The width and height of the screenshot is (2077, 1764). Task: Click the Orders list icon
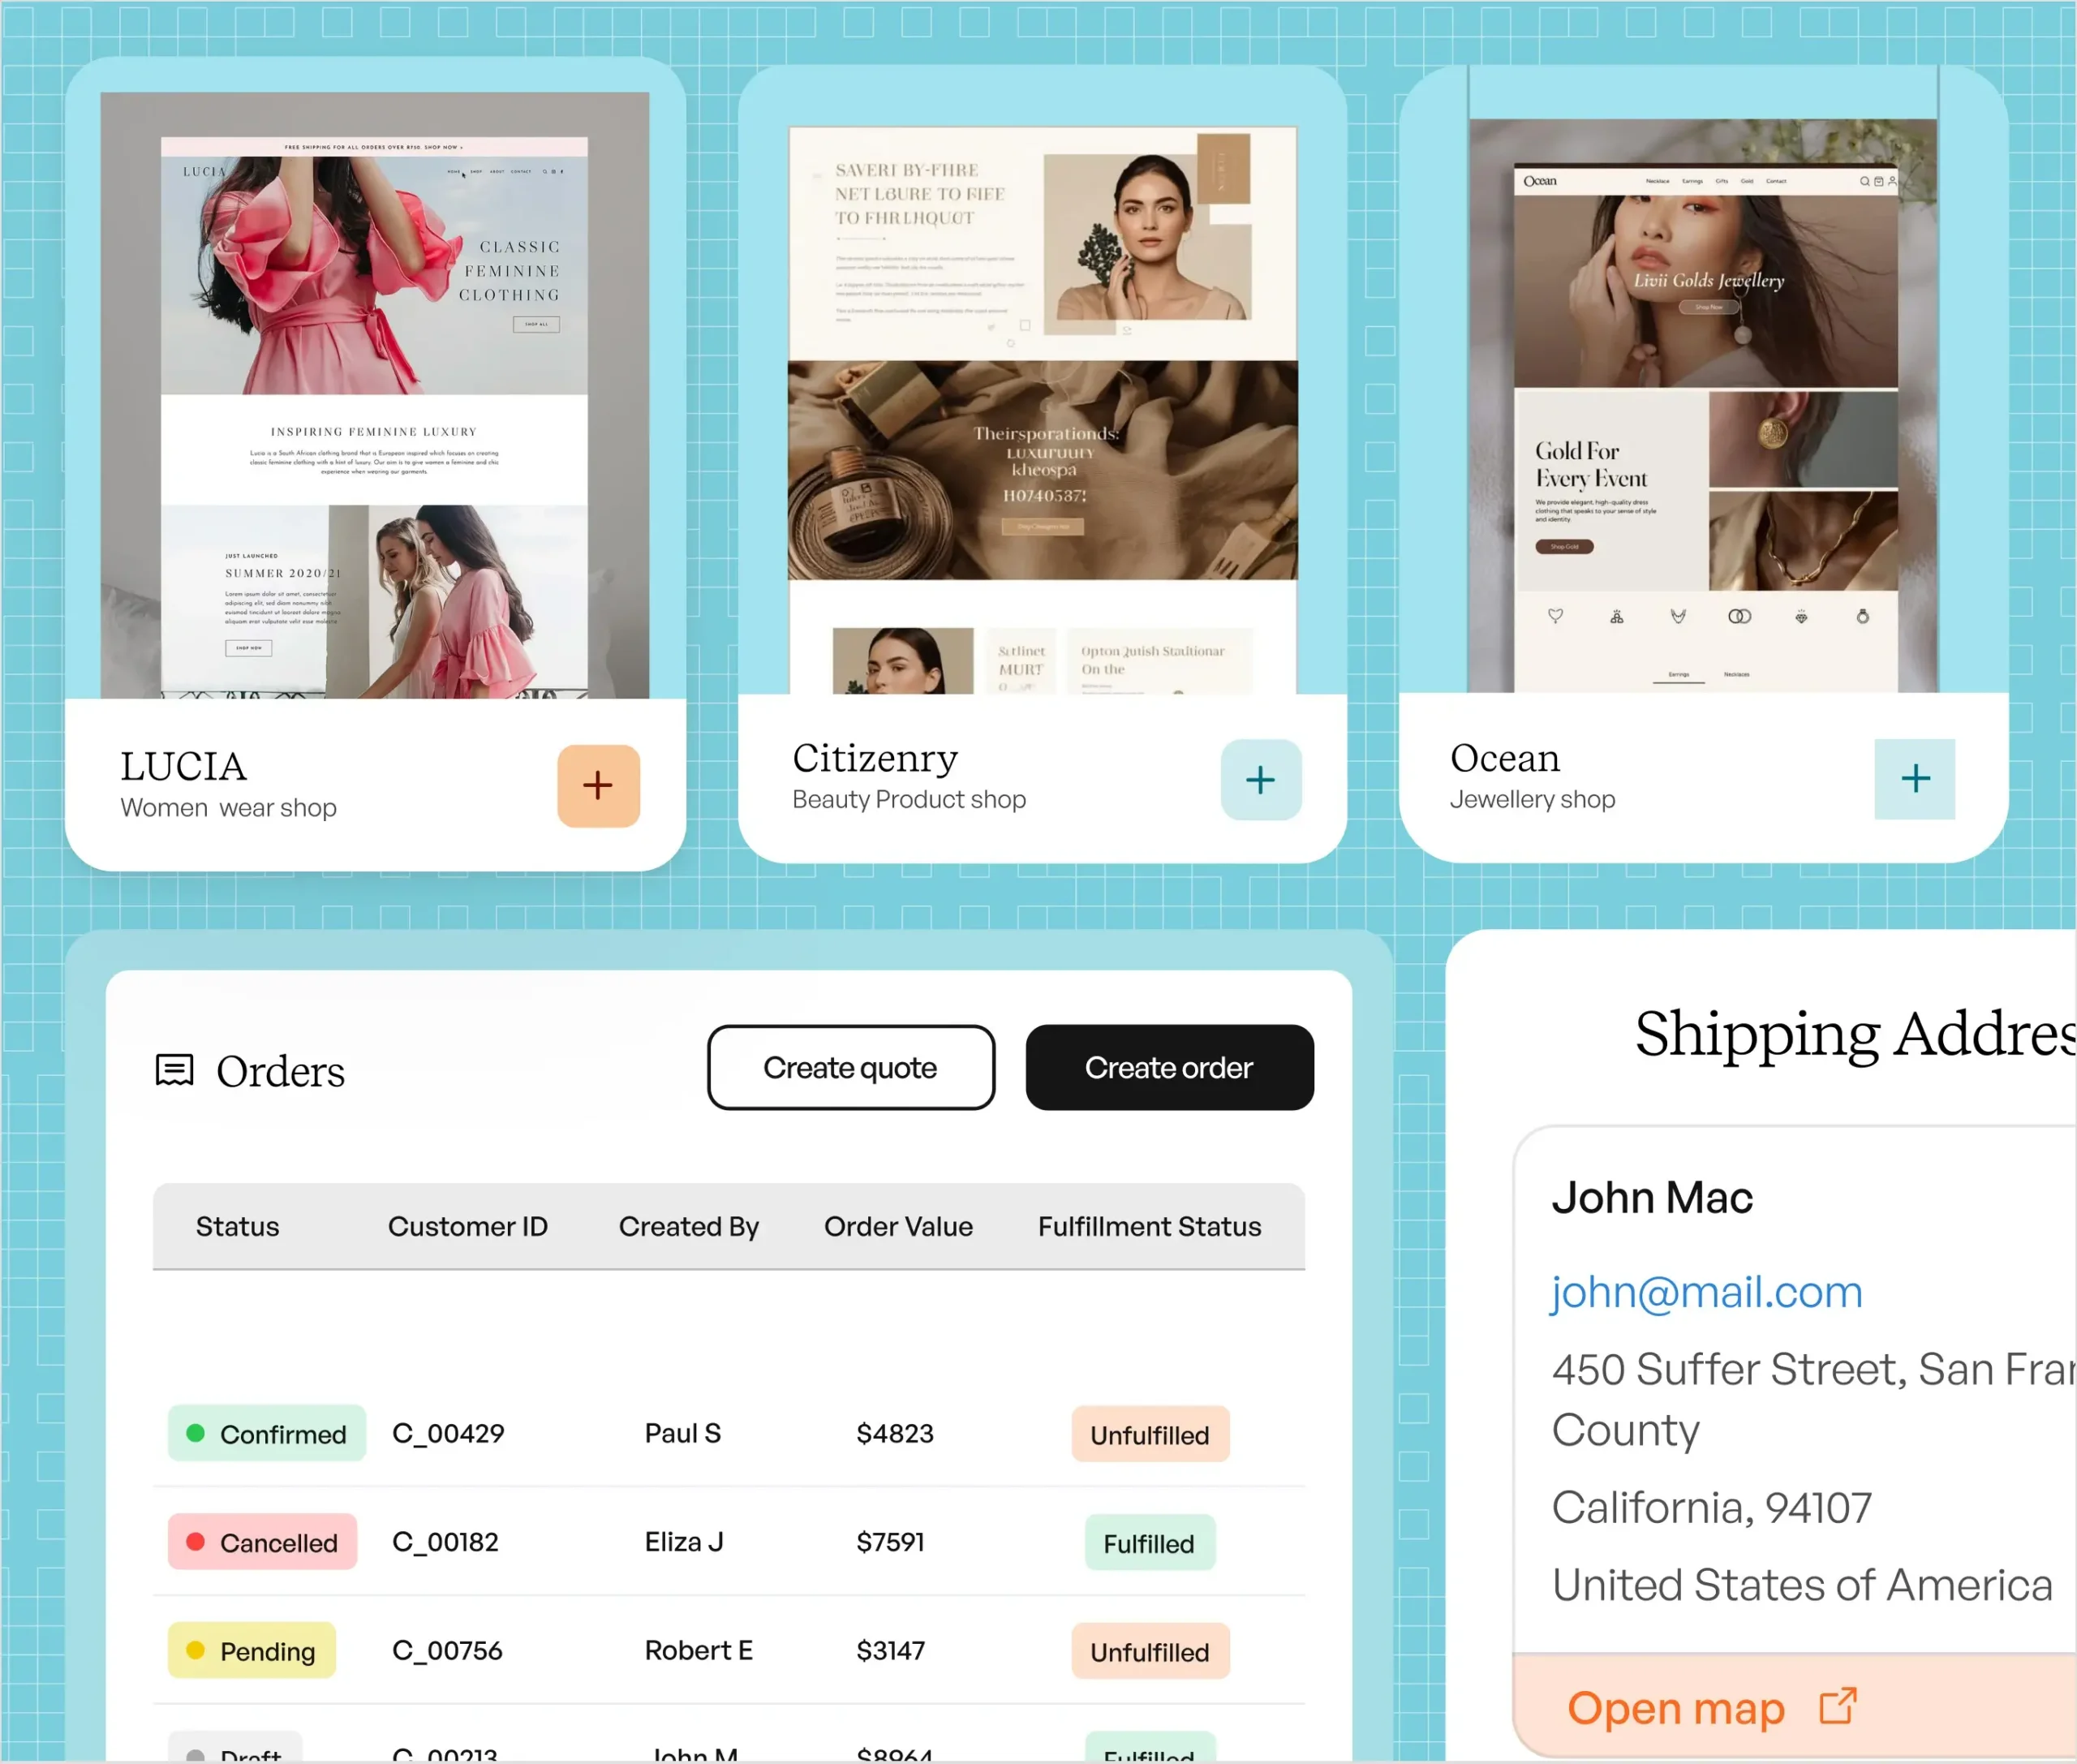pyautogui.click(x=175, y=1070)
